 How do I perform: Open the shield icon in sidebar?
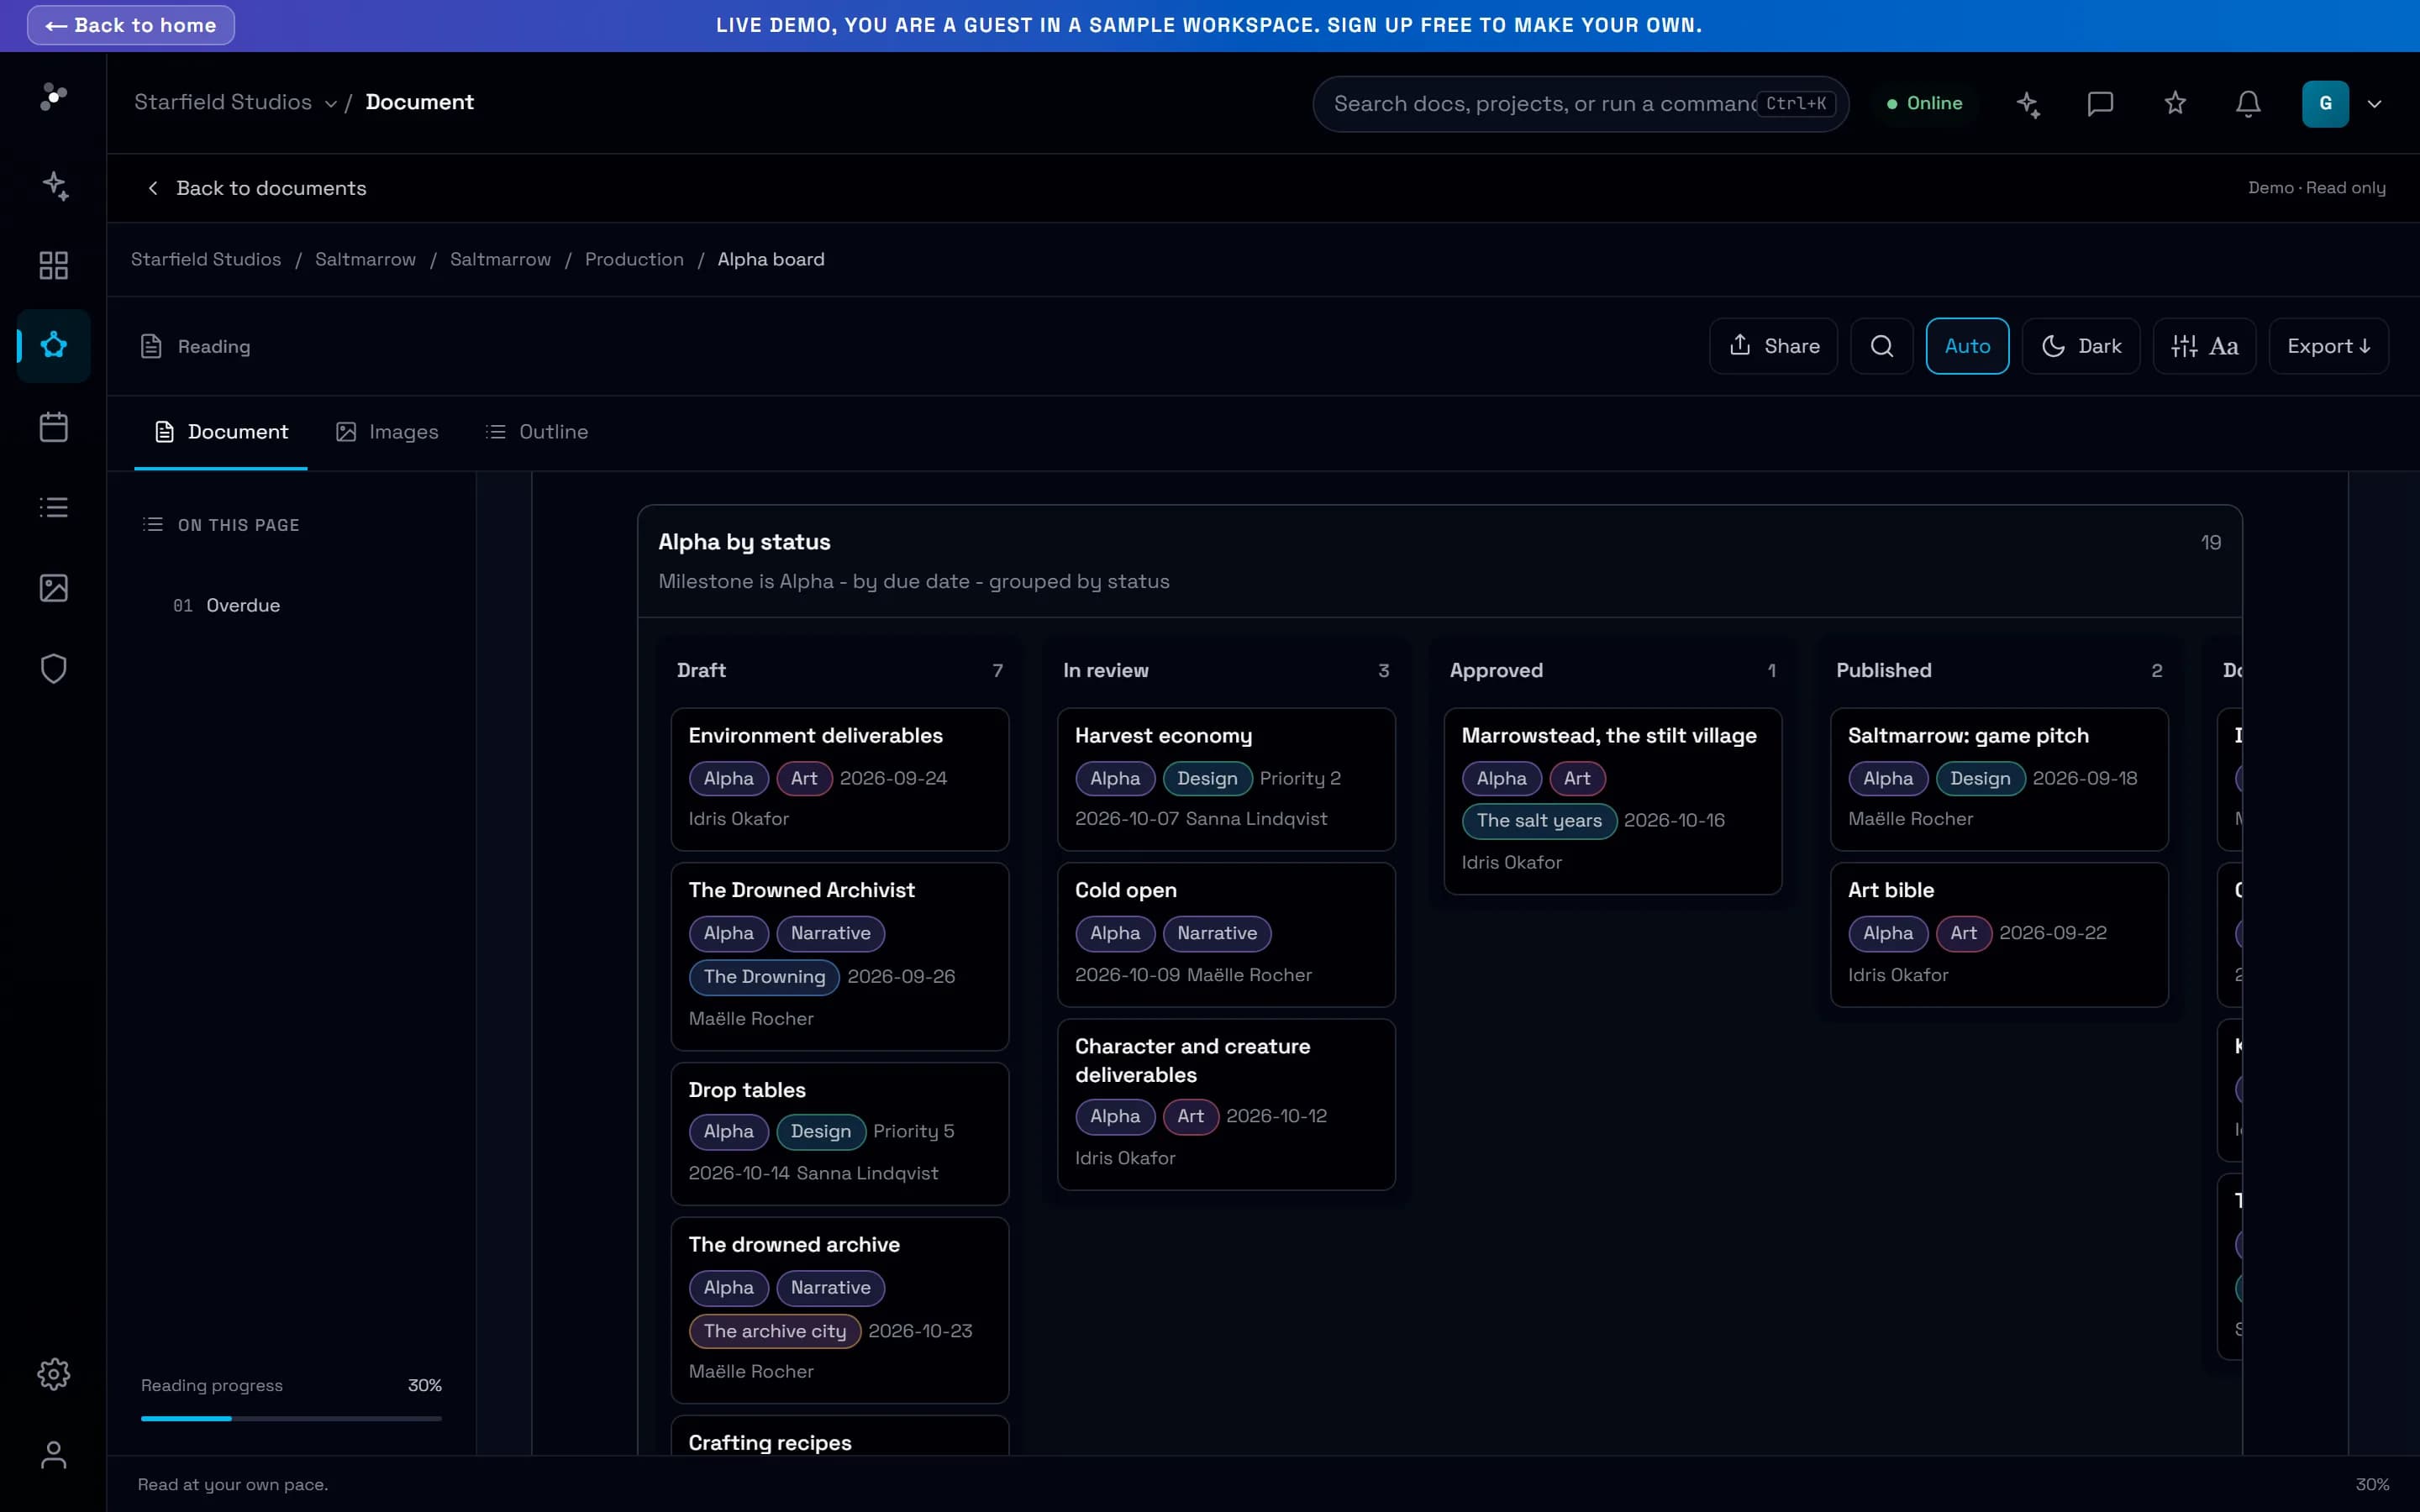click(54, 669)
